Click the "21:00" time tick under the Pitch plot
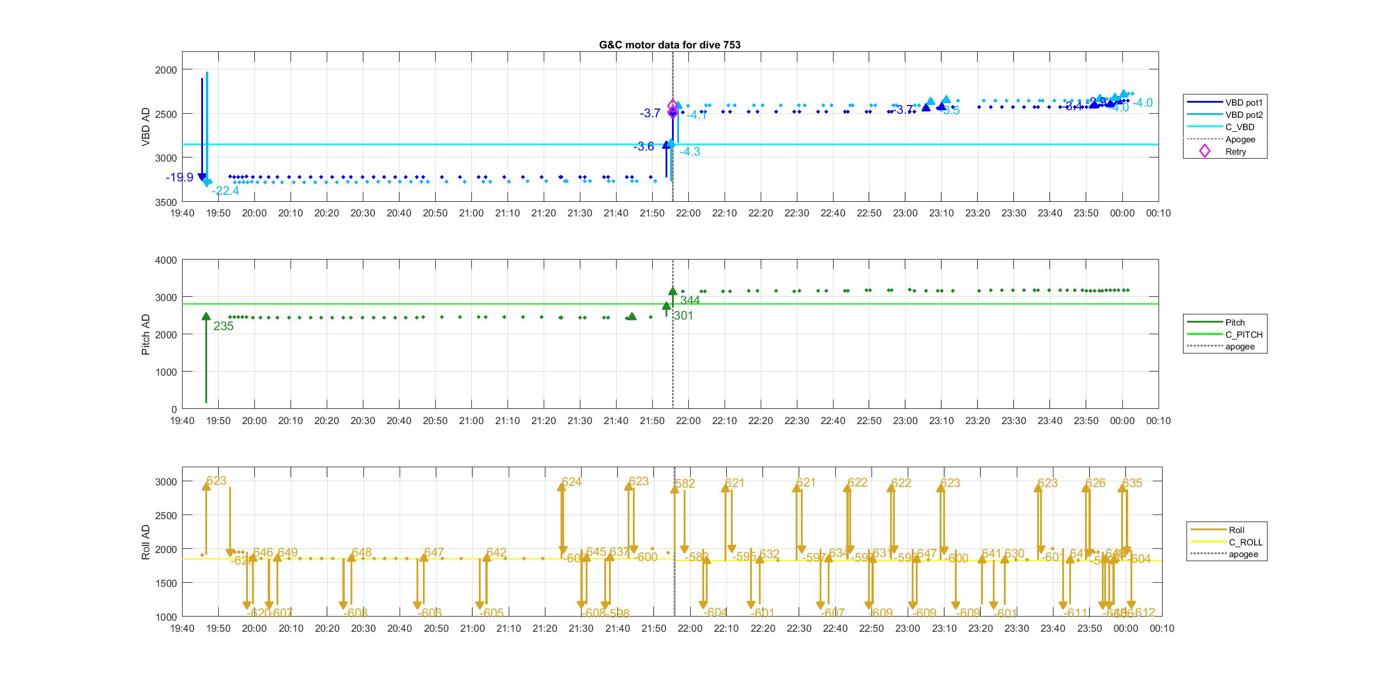This screenshot has height=693, width=1400. pyautogui.click(x=471, y=421)
